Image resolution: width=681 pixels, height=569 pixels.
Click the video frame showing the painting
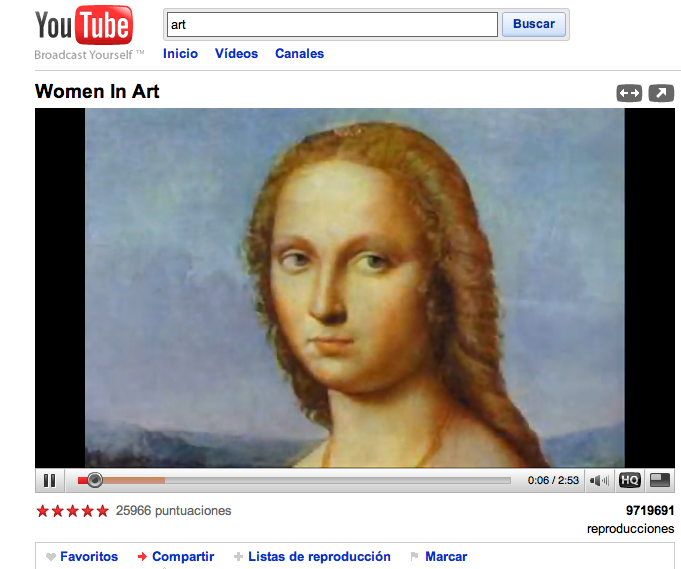click(x=354, y=288)
